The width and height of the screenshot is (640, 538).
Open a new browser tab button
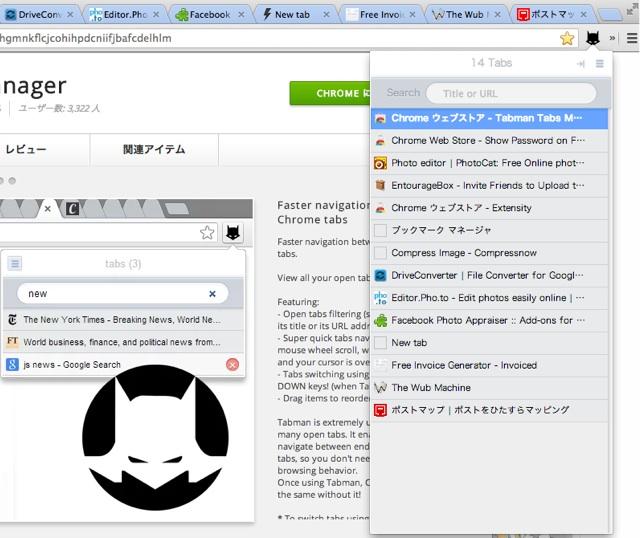tap(611, 15)
